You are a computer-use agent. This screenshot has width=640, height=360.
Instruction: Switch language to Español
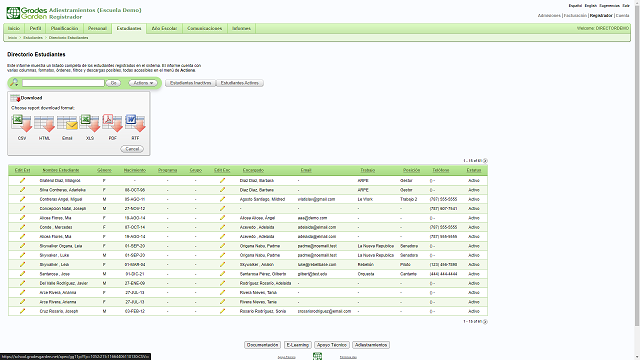(575, 6)
